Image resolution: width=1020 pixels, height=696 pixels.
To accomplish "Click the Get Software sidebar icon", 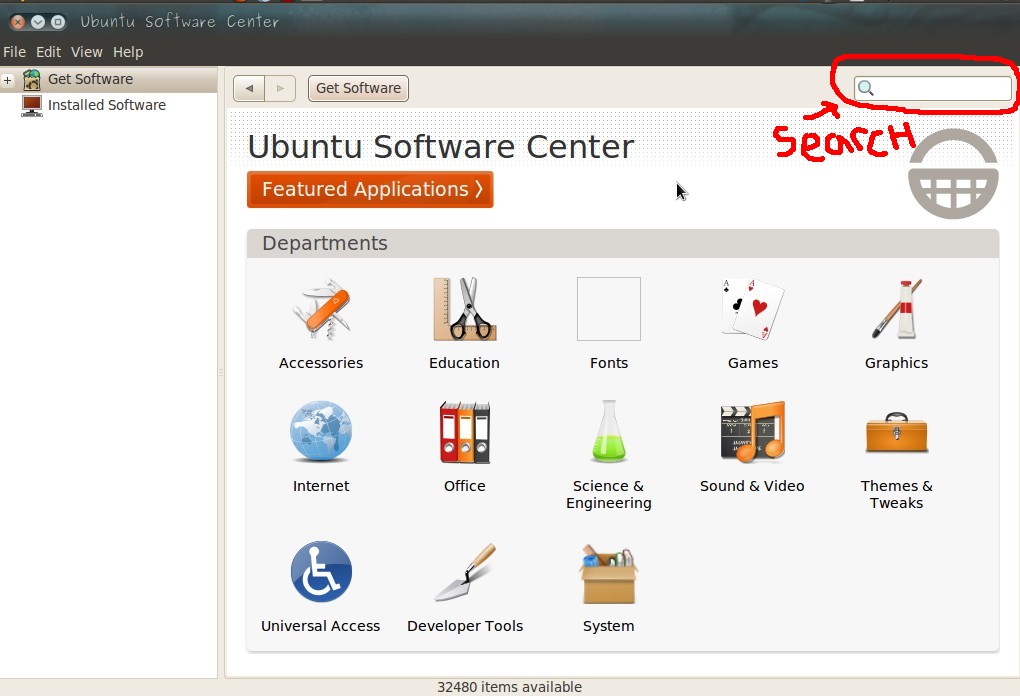I will click(32, 79).
